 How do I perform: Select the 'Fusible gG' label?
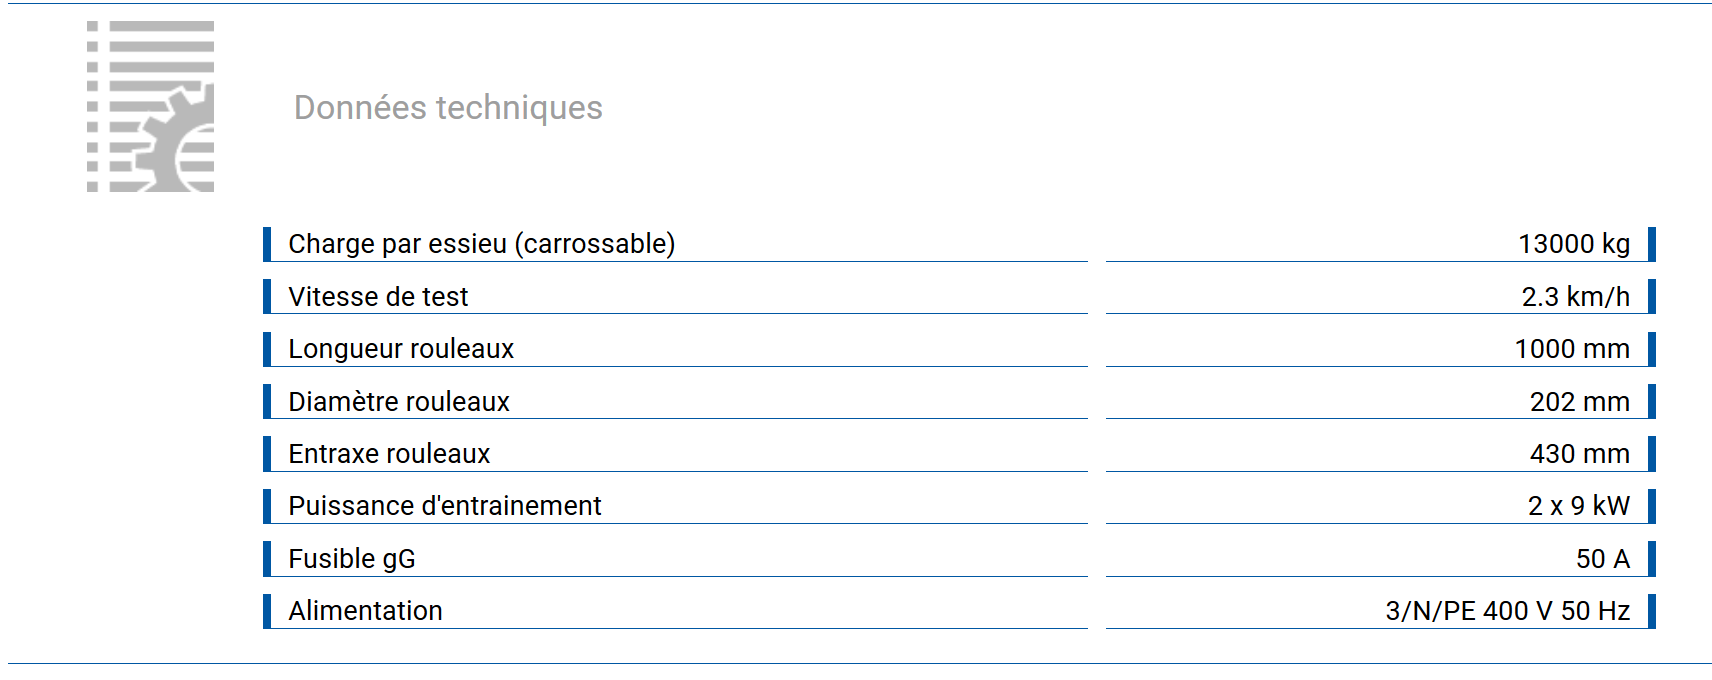[352, 559]
